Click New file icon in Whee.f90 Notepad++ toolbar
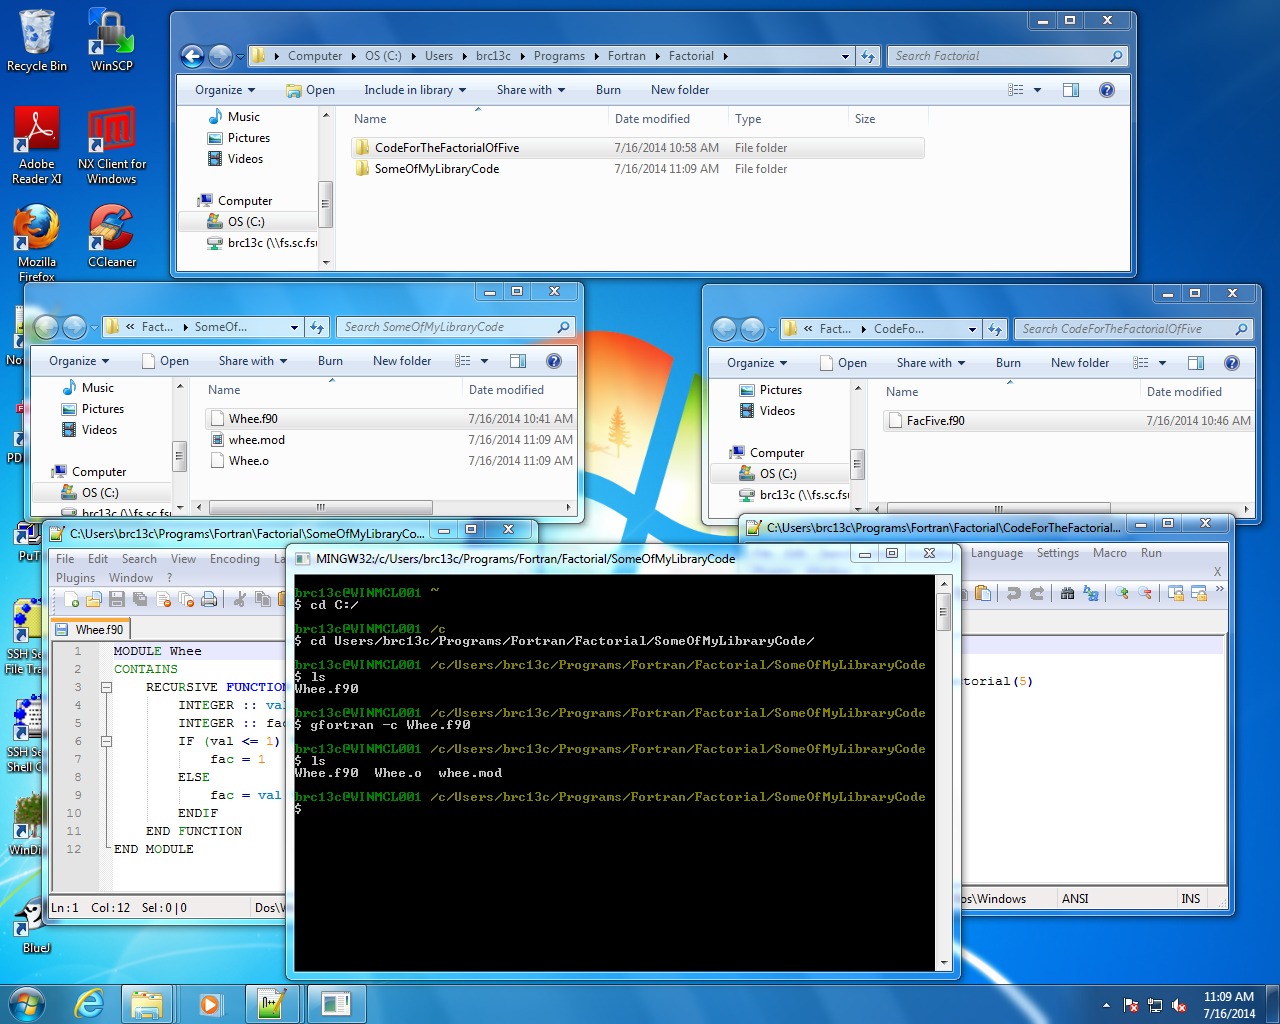1280x1024 pixels. (x=71, y=599)
